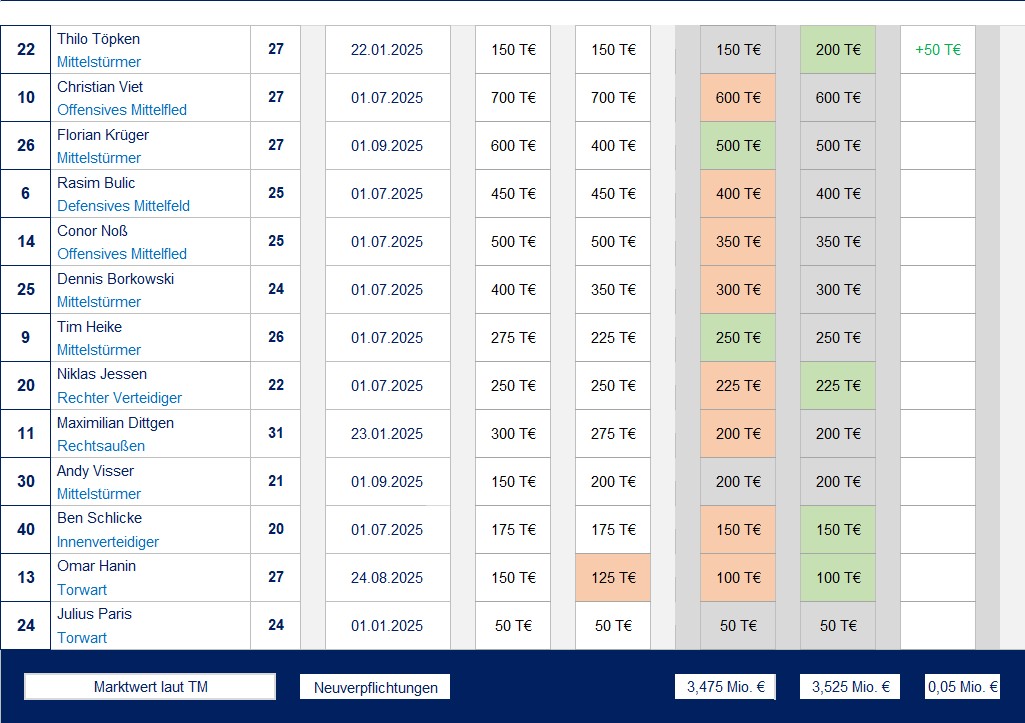The image size is (1025, 723).
Task: Click the Defensives Mittelfeld position link
Action: click(x=123, y=206)
